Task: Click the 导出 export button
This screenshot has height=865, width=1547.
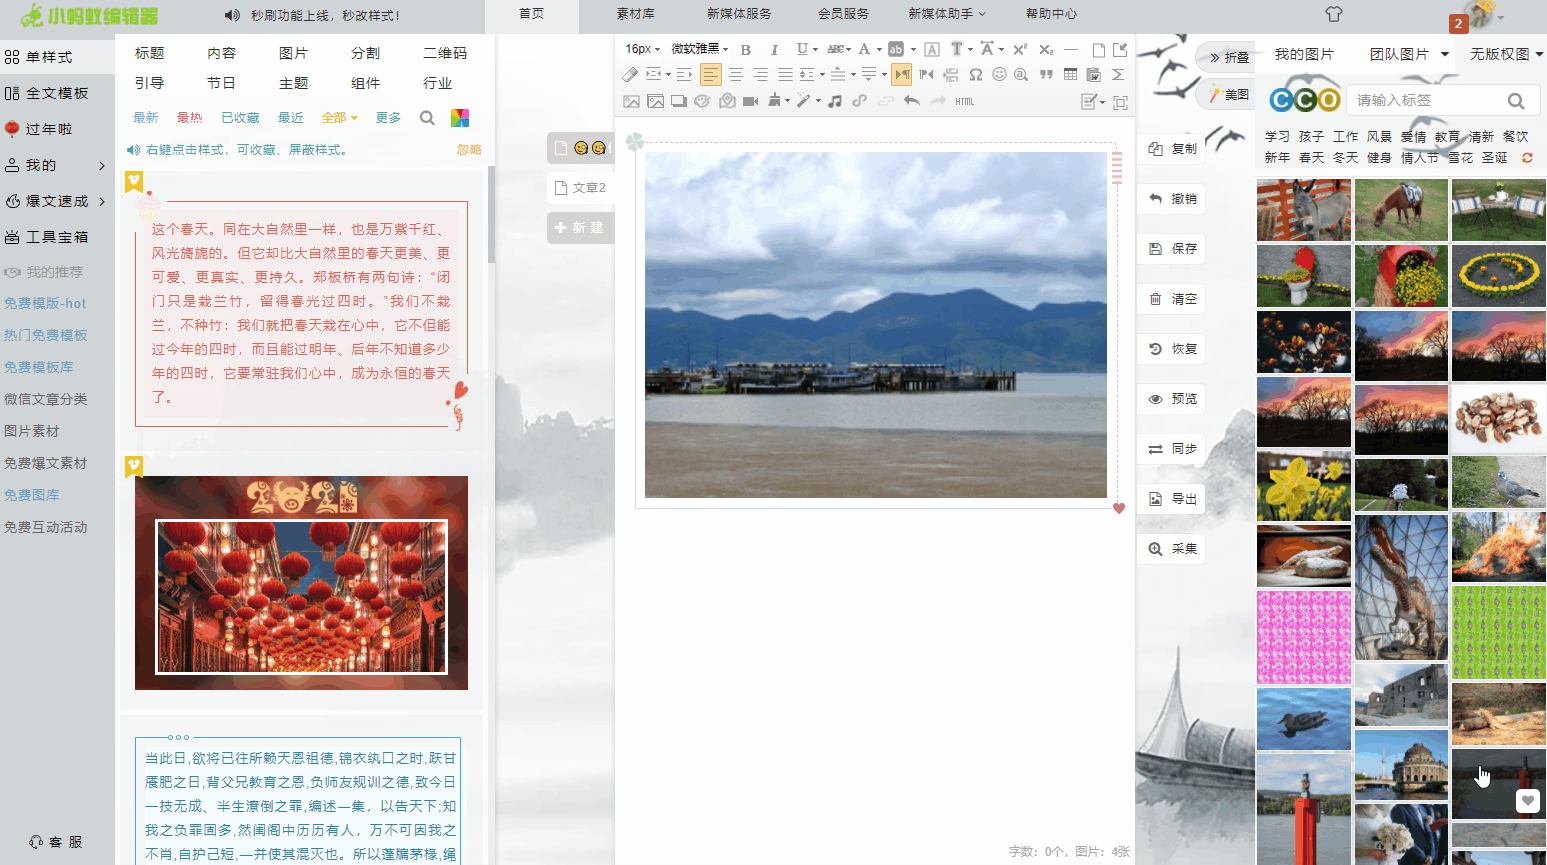Action: (1172, 498)
